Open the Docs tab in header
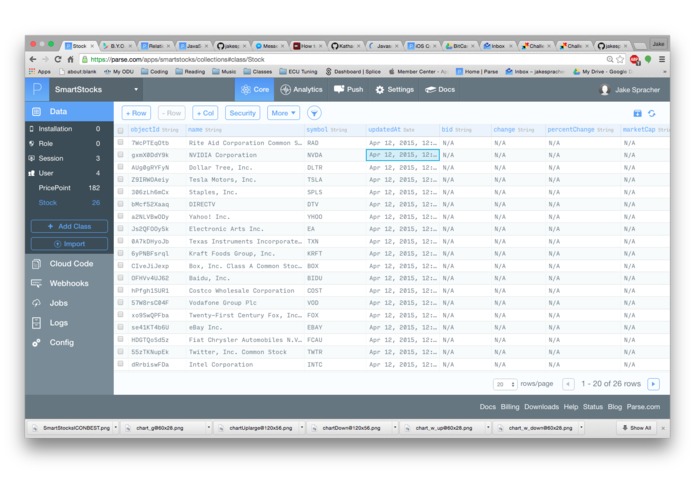This screenshot has width=695, height=494. 440,89
